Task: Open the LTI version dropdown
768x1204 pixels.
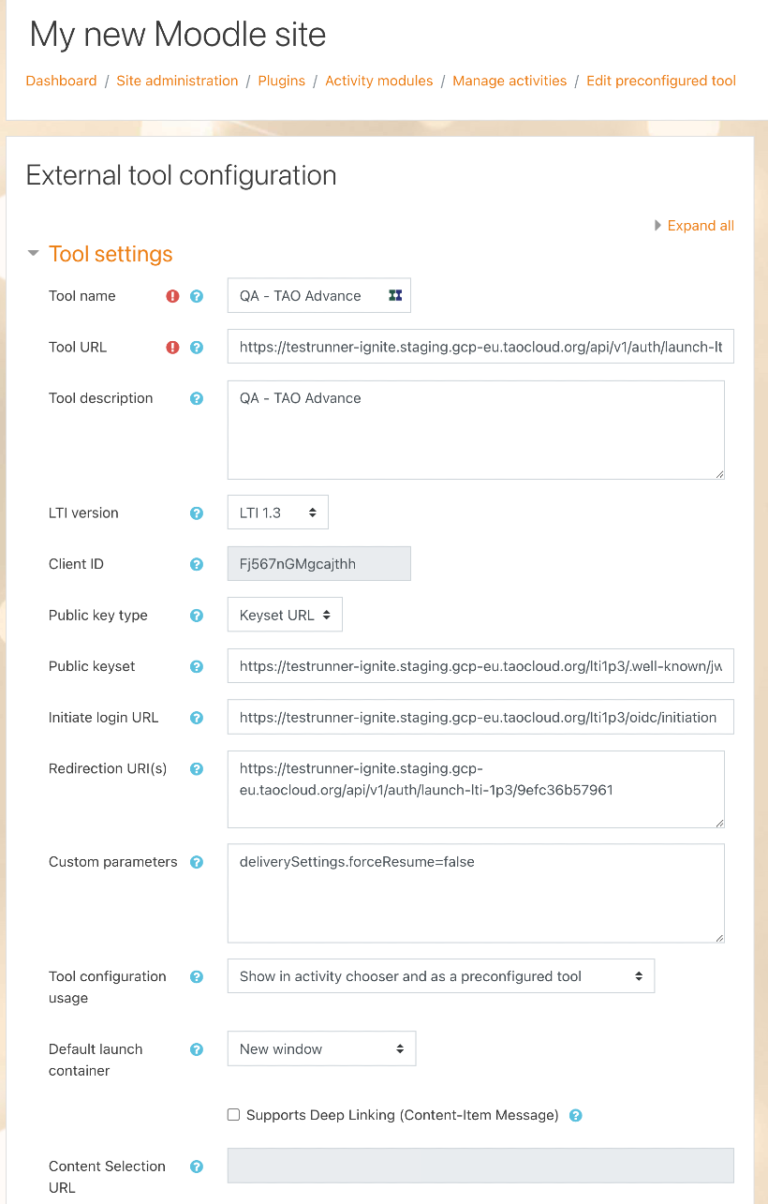Action: coord(277,511)
